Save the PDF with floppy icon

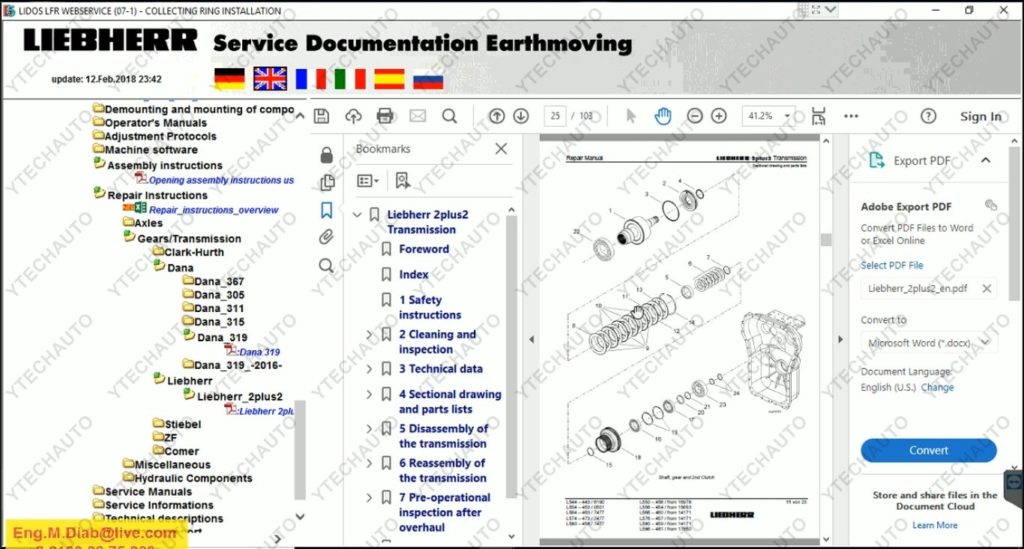click(x=321, y=116)
